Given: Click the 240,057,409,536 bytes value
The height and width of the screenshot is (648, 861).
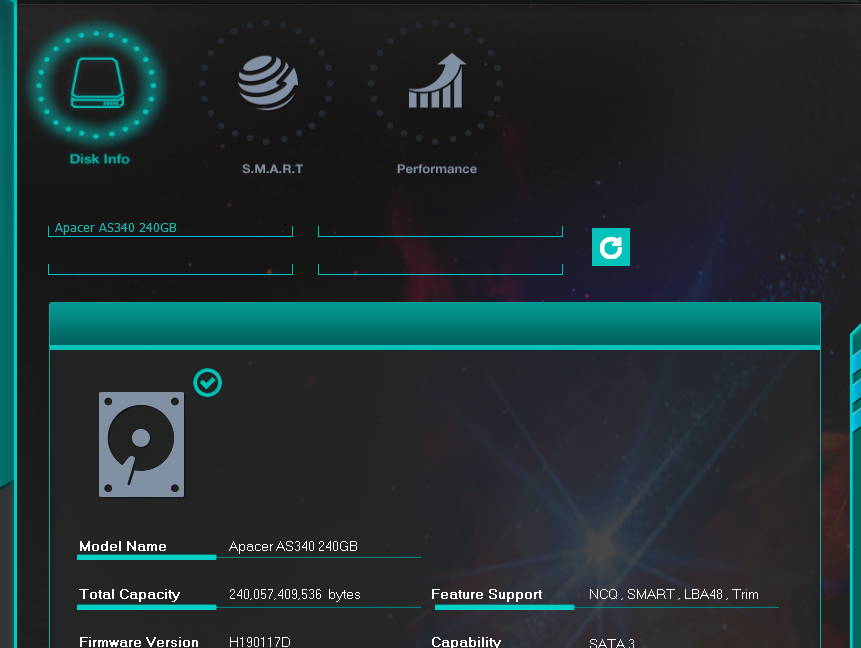Looking at the screenshot, I should [295, 595].
